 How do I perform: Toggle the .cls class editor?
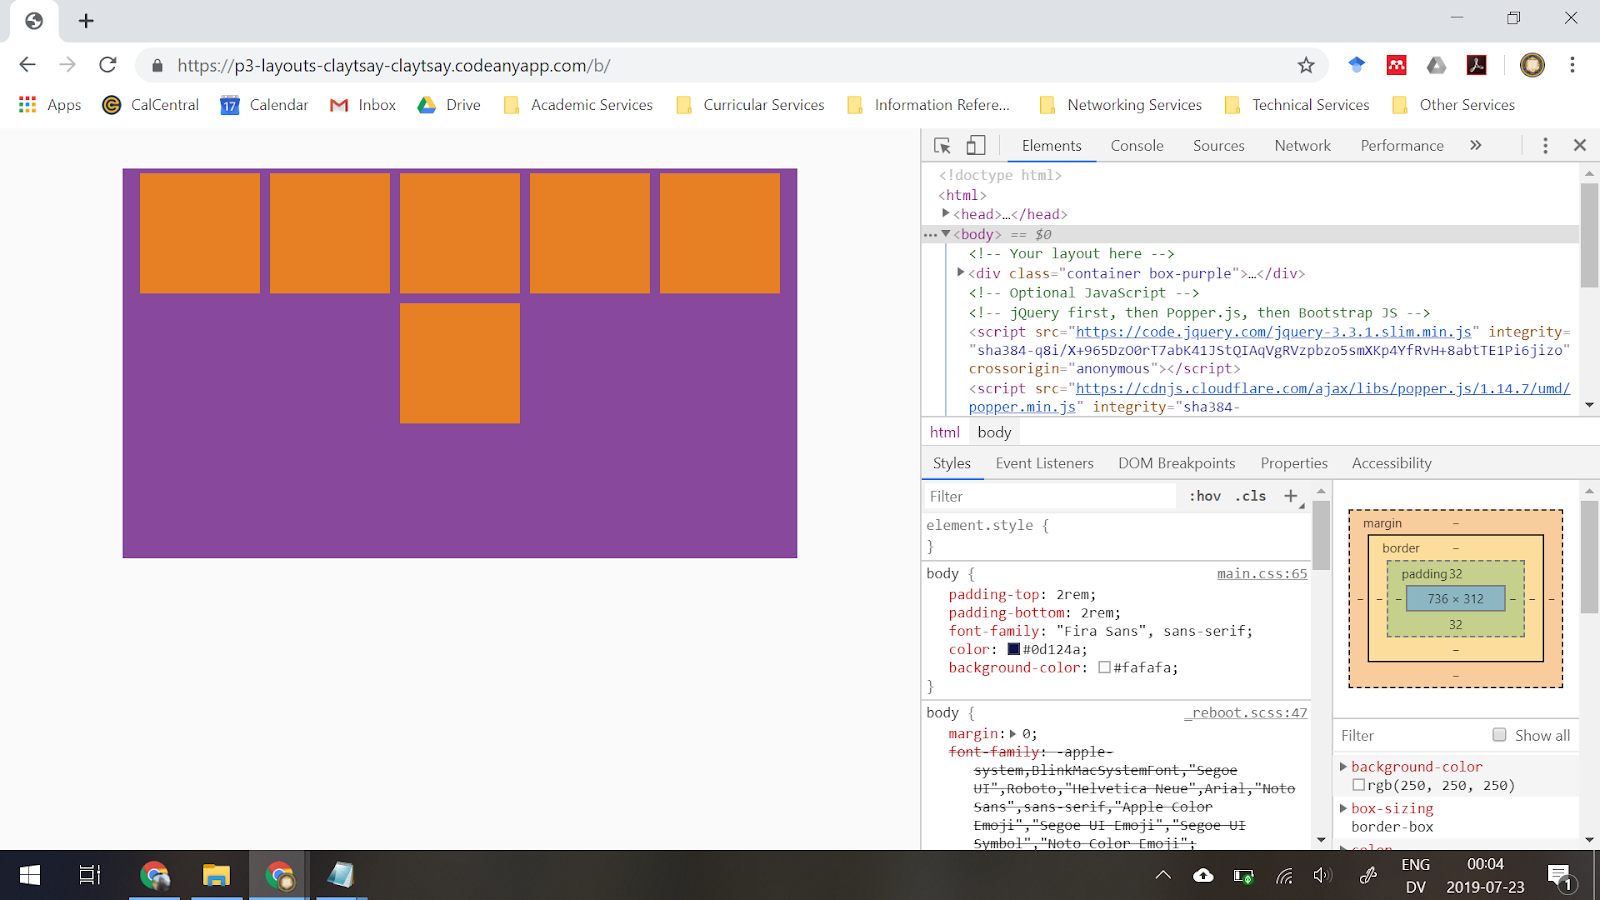[x=1250, y=496]
